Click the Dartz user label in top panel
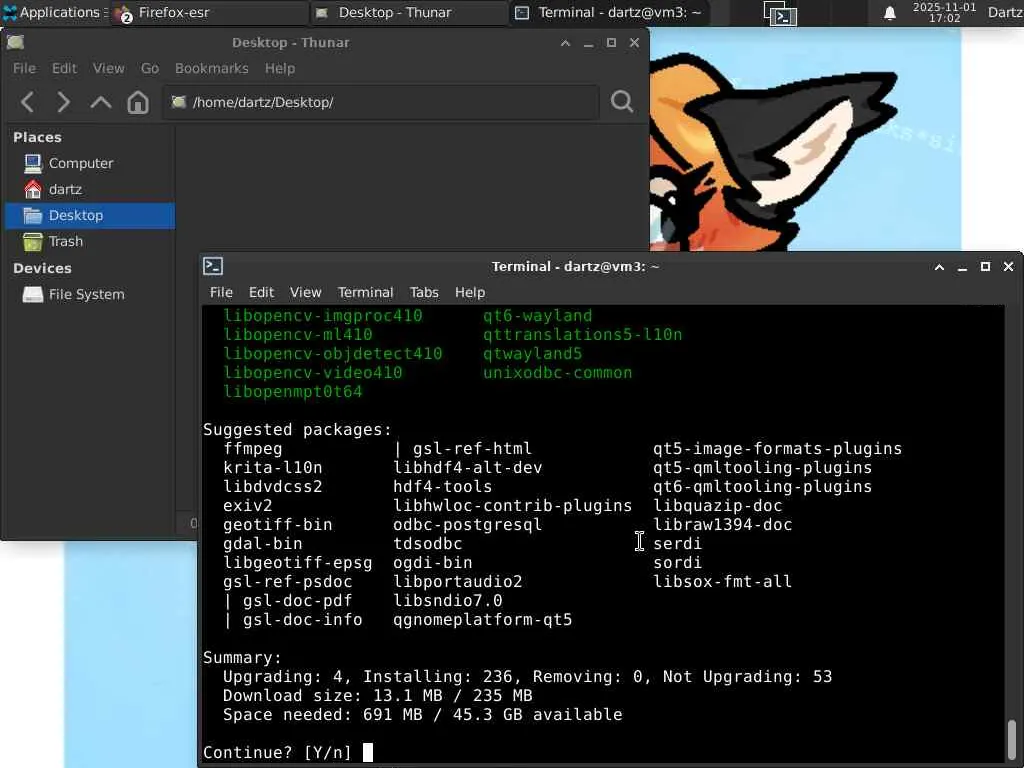This screenshot has width=1024, height=768. click(x=1005, y=12)
